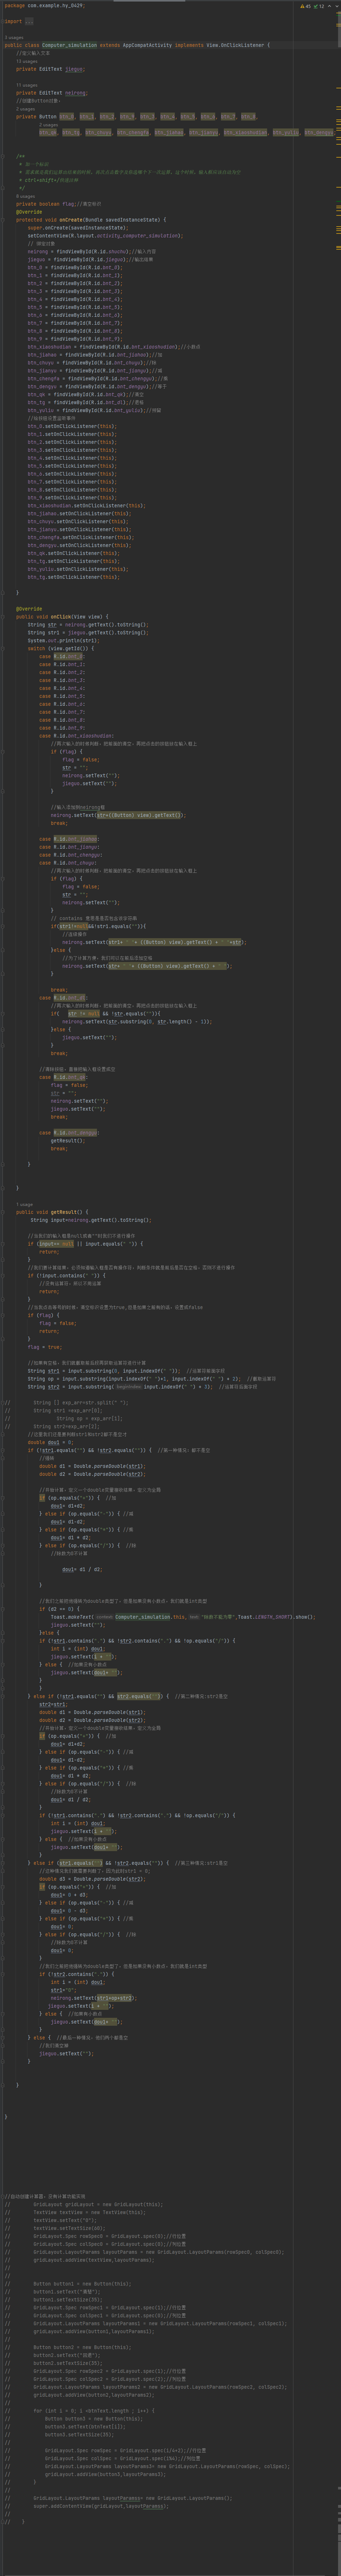
Task: Open the typo count showing 12
Action: pyautogui.click(x=319, y=6)
